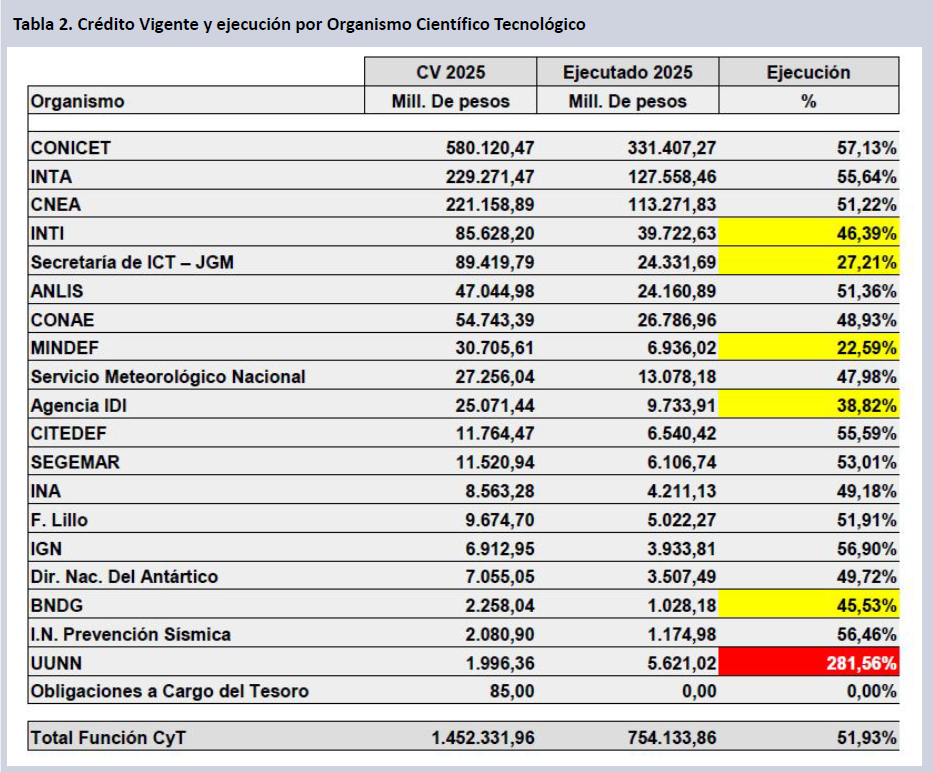Click the yellow 46,39% cell for INTI
933x772 pixels.
pyautogui.click(x=809, y=233)
